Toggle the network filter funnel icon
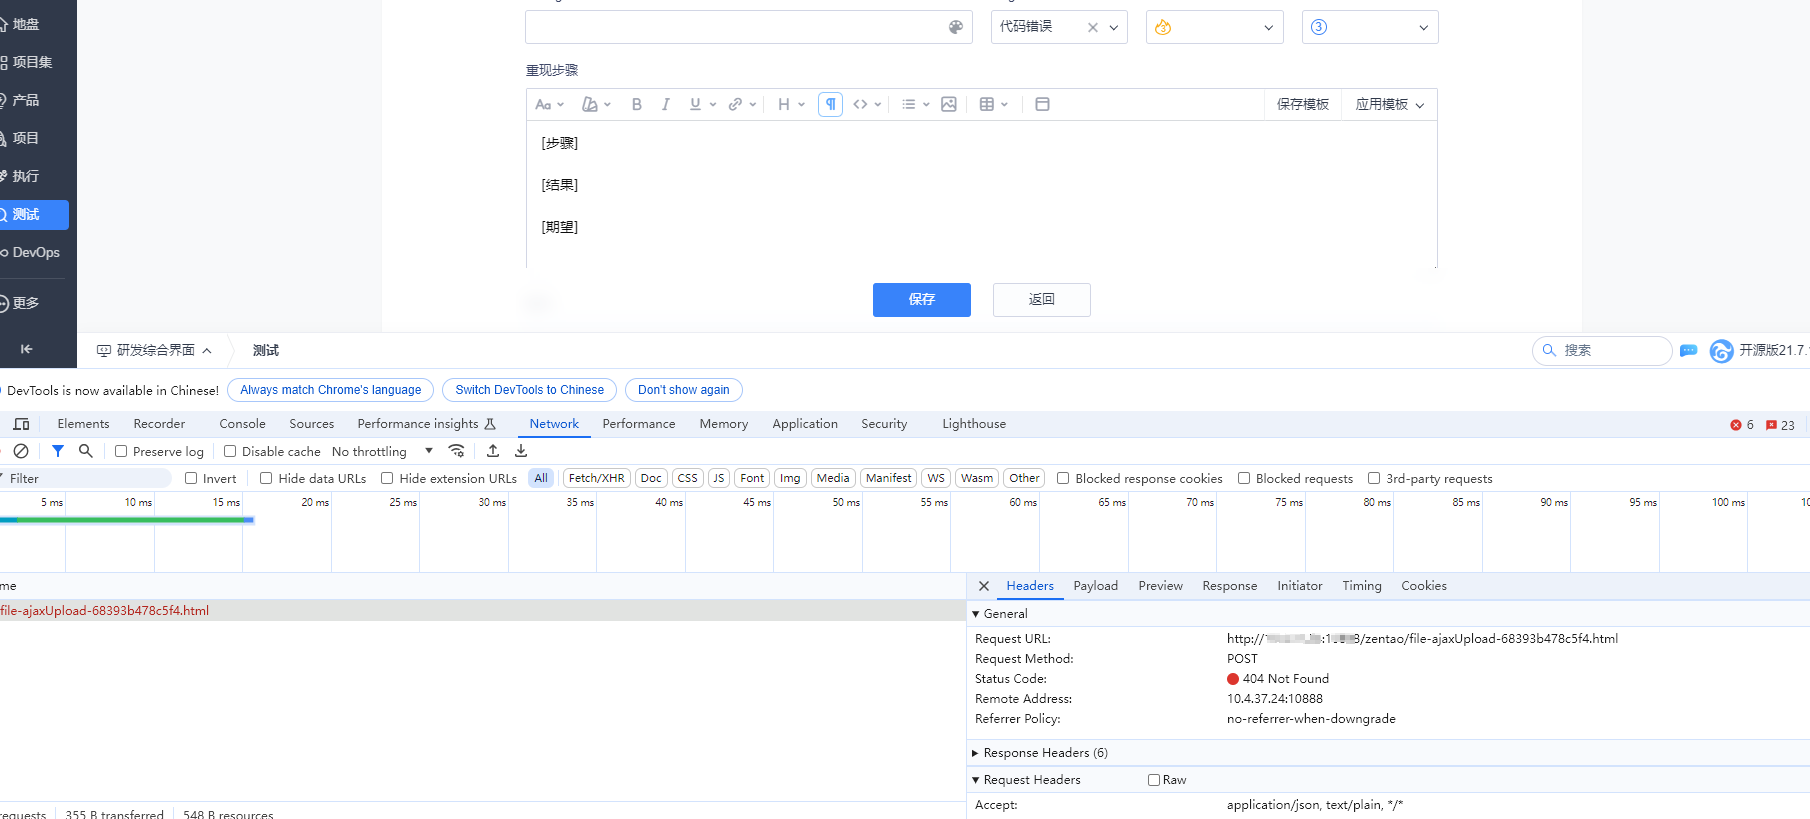Image resolution: width=1810 pixels, height=819 pixels. 58,451
